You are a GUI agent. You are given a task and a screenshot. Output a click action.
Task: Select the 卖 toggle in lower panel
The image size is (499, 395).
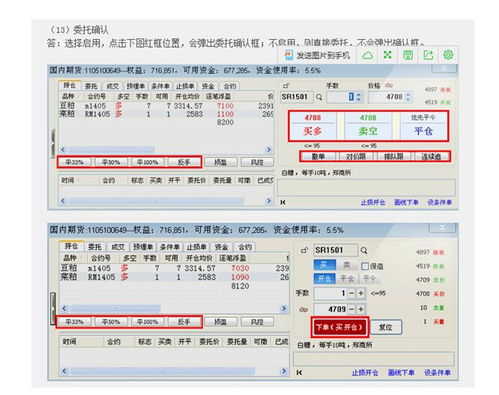(346, 265)
